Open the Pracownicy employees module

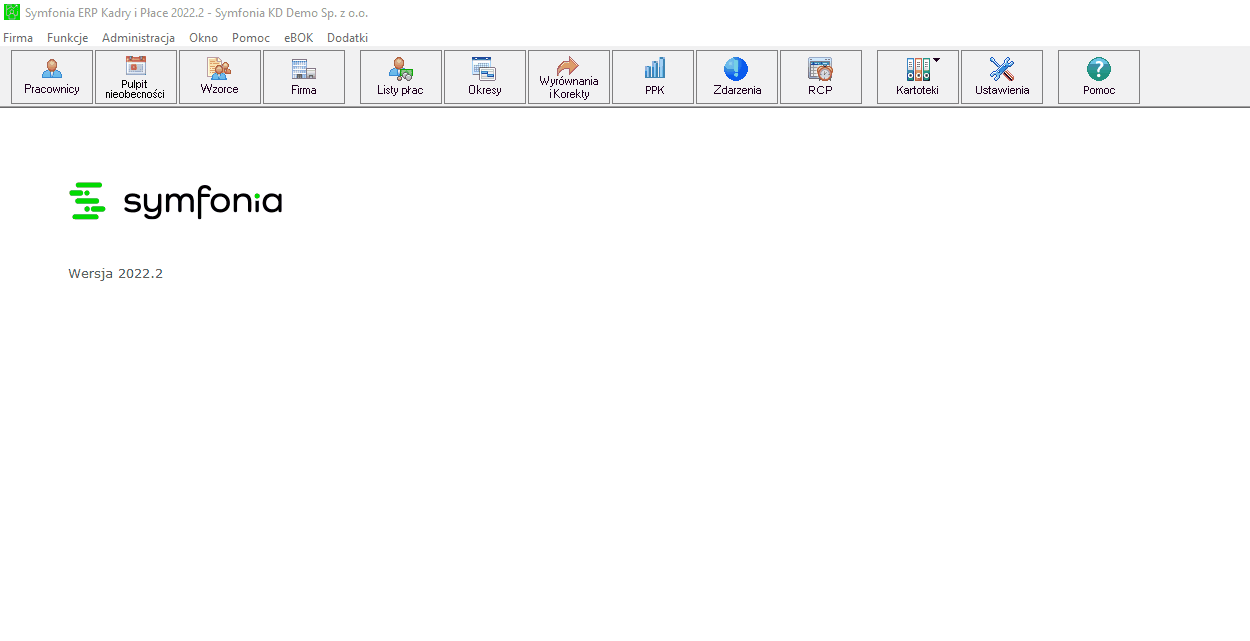tap(52, 77)
